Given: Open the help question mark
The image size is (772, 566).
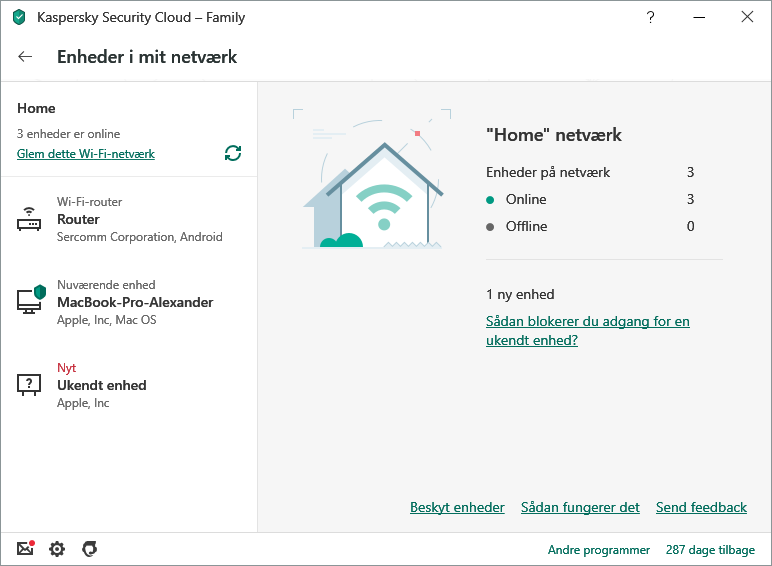Looking at the screenshot, I should (651, 17).
